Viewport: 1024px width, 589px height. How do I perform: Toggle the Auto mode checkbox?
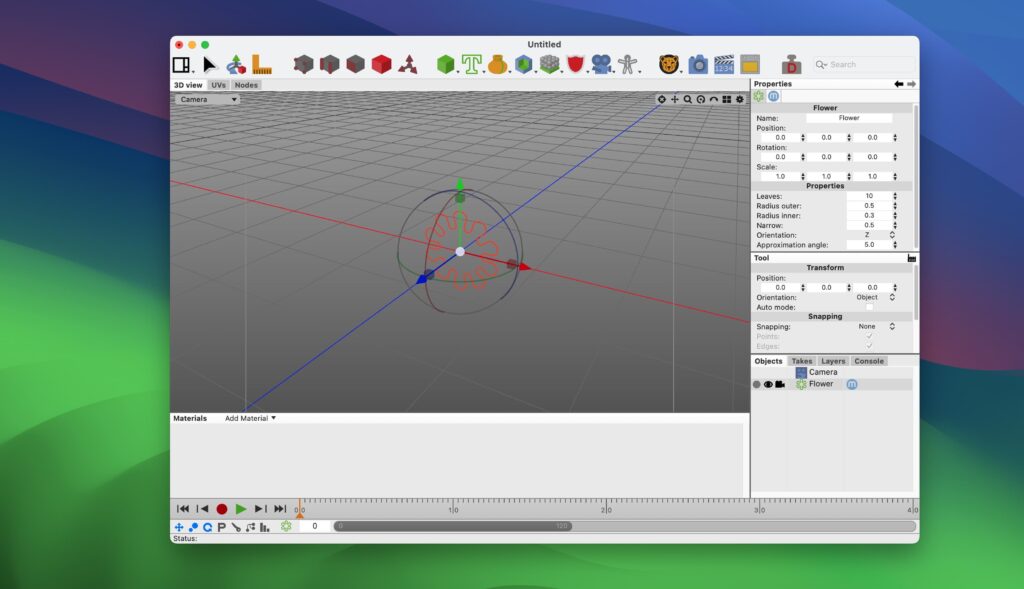[x=869, y=307]
